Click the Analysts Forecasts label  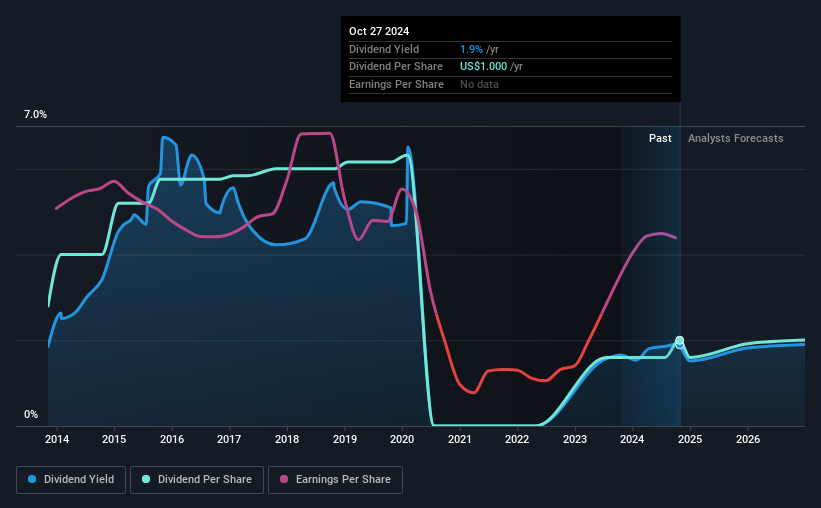pos(735,138)
